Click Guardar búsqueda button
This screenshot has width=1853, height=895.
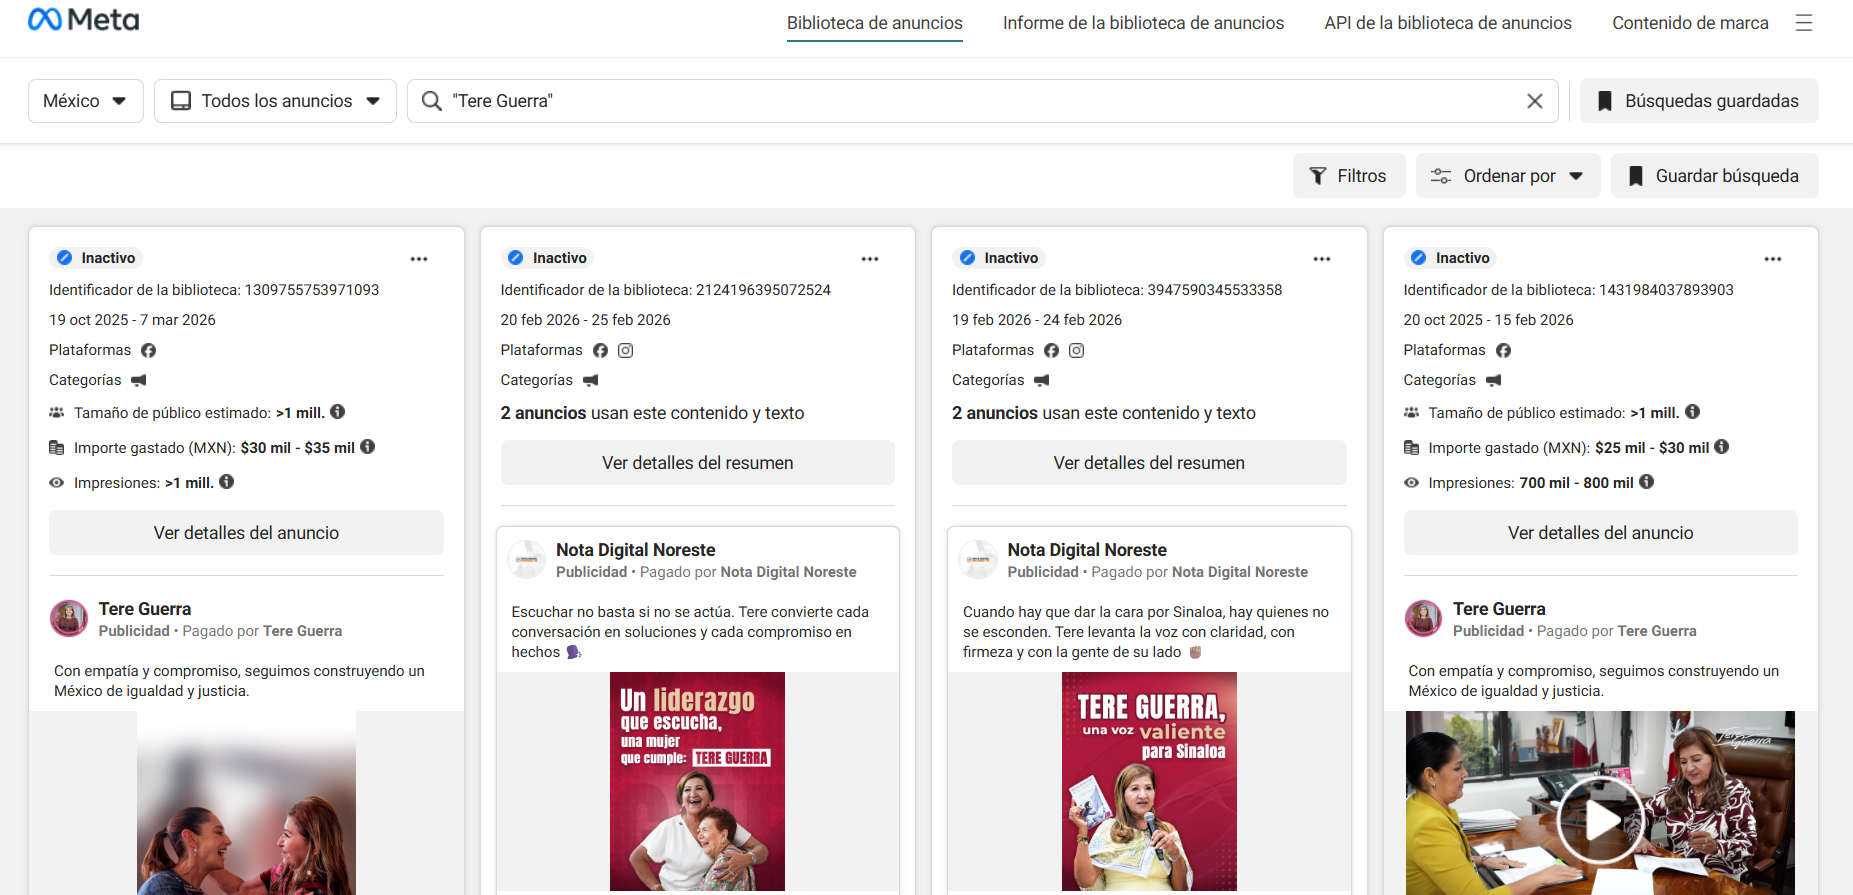pos(1714,176)
